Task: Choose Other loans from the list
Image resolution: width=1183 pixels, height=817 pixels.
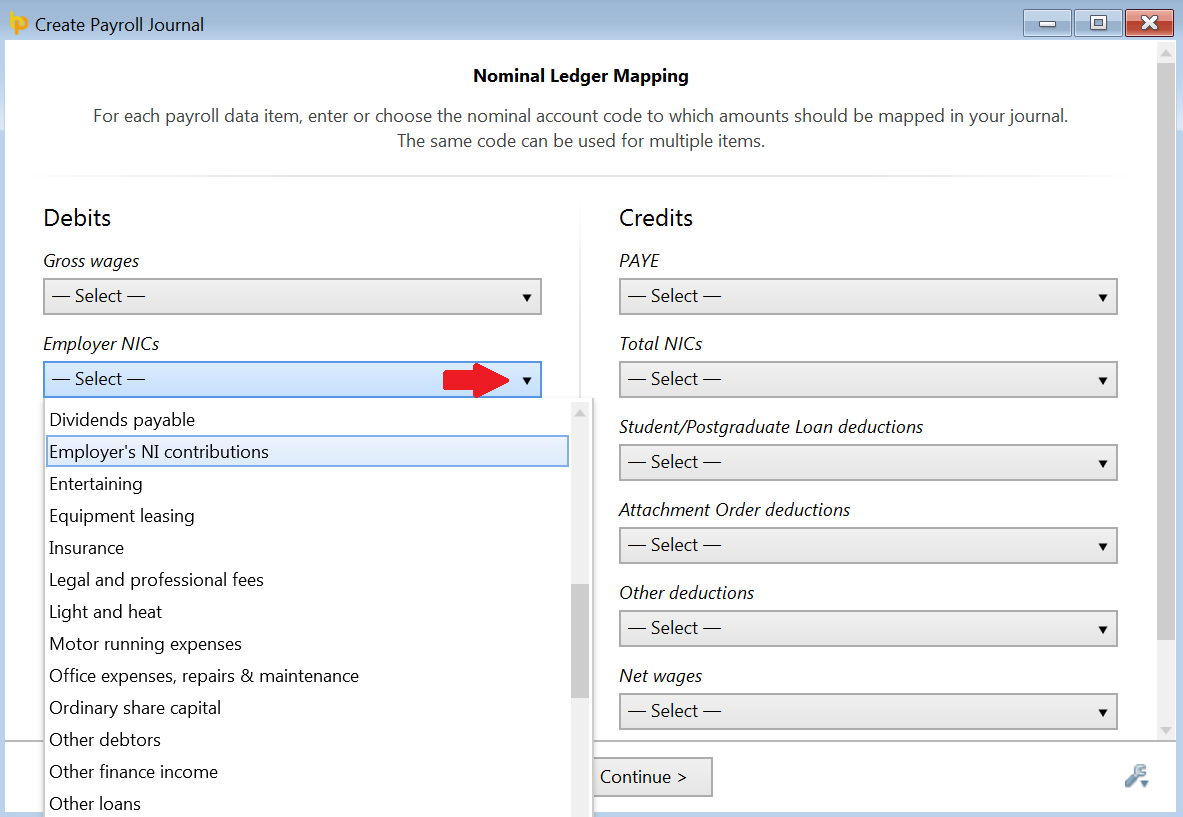Action: 307,803
